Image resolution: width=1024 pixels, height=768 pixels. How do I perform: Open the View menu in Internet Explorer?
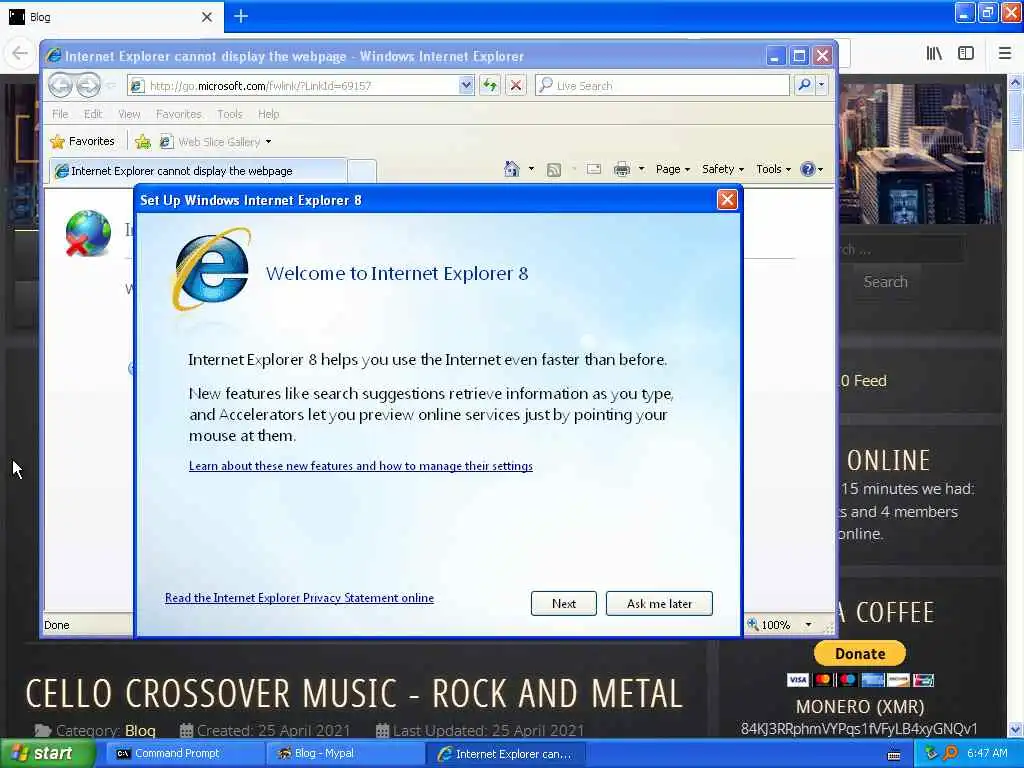129,114
